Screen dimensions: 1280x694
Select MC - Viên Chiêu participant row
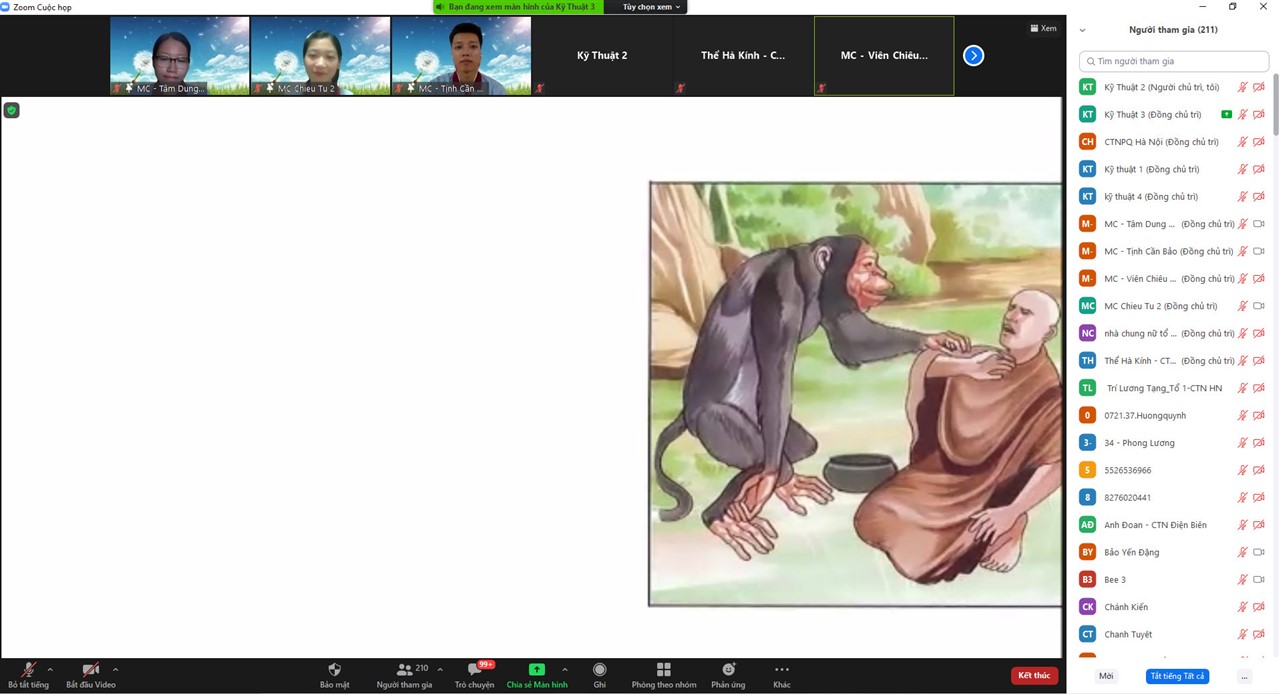[x=1173, y=278]
